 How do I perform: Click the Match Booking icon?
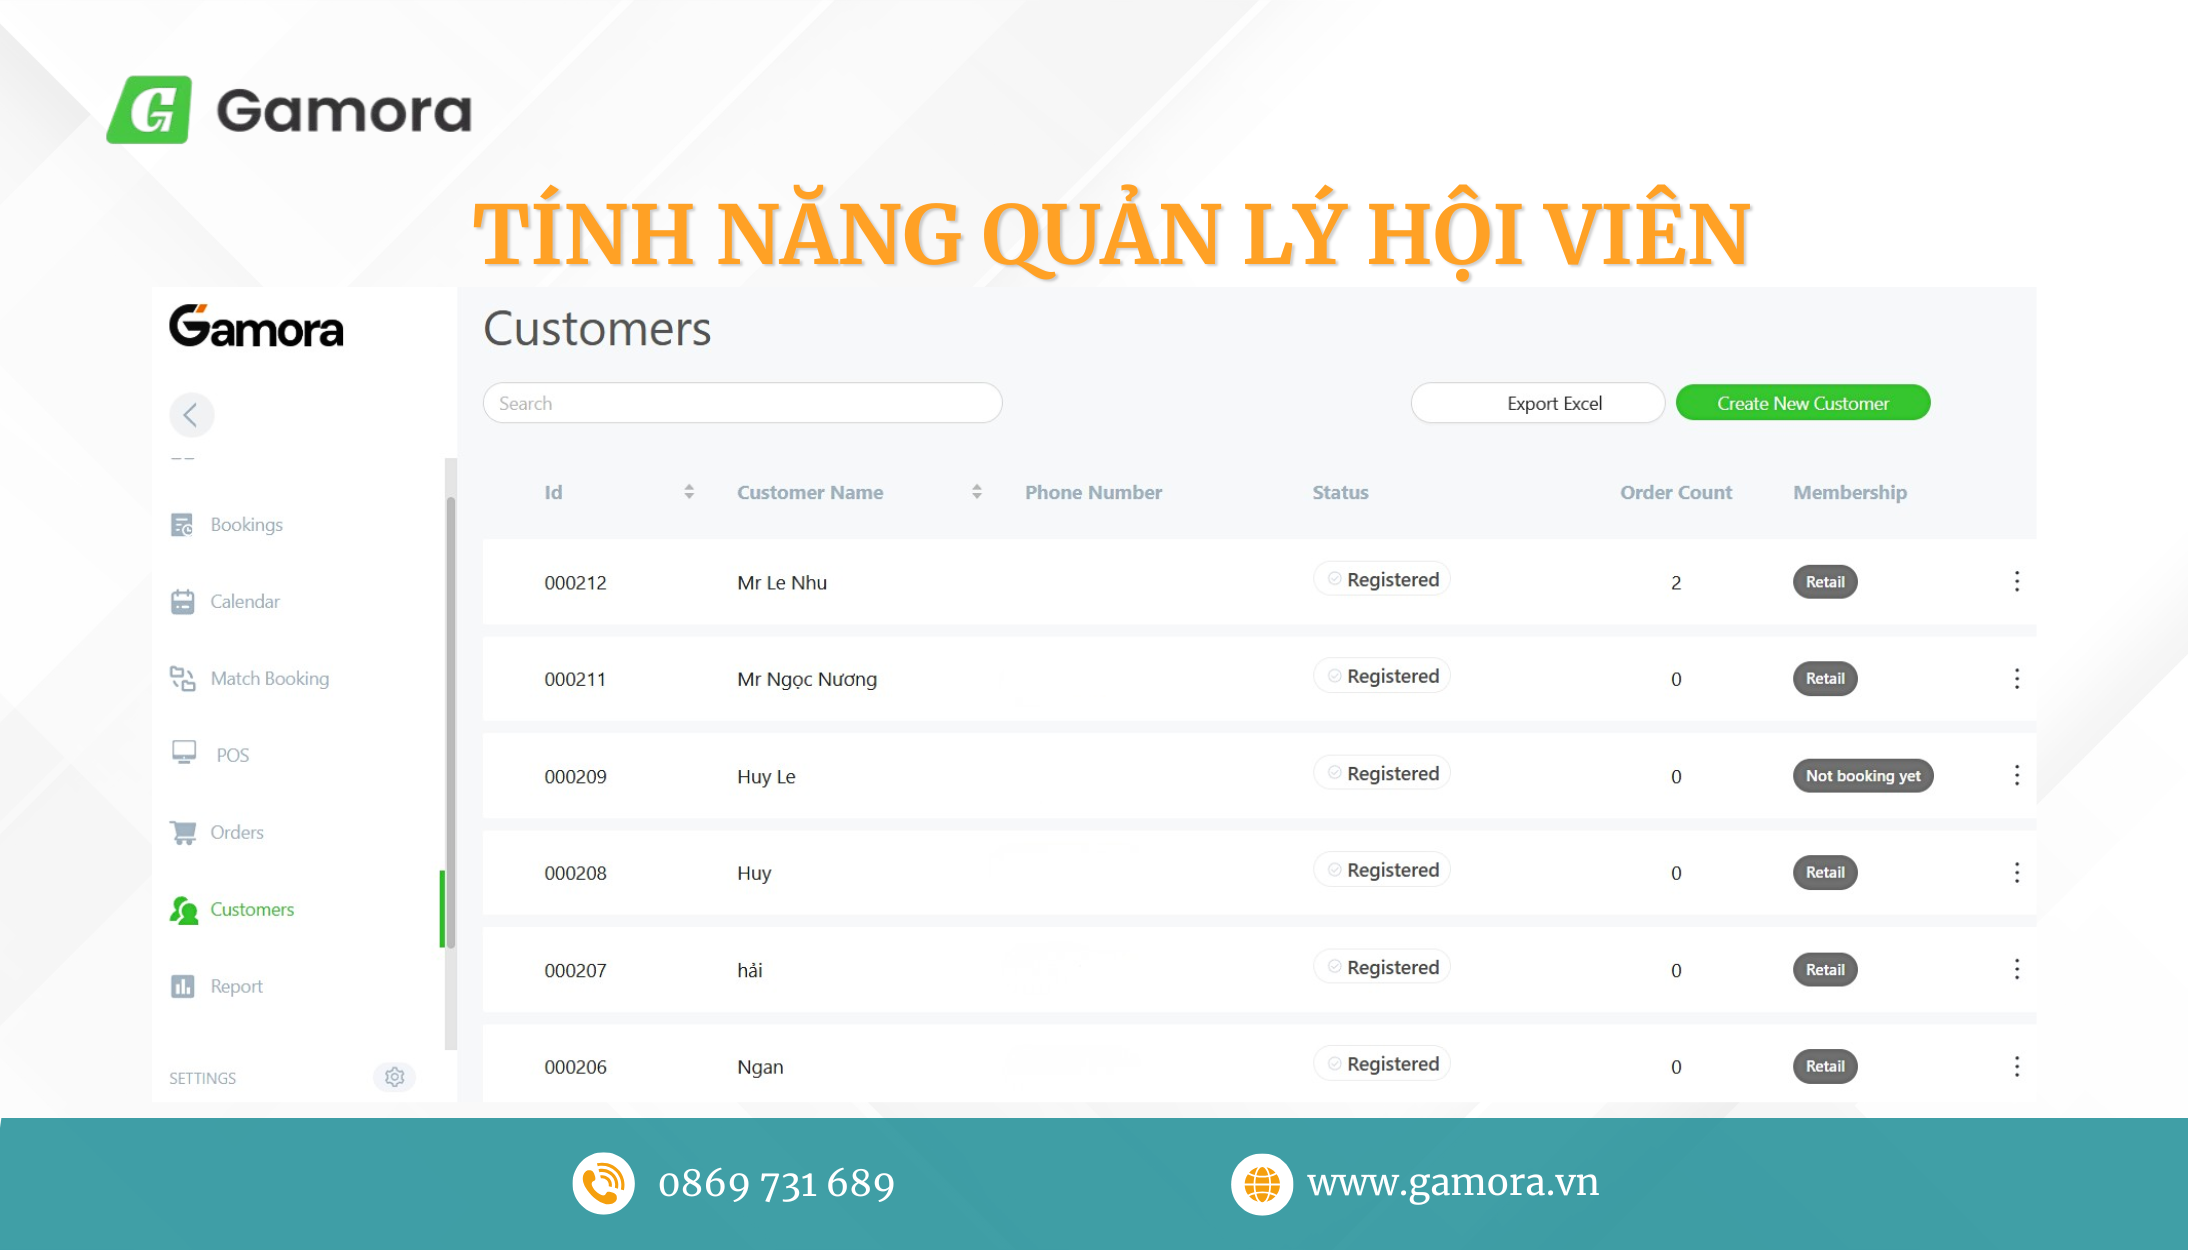pyautogui.click(x=183, y=678)
